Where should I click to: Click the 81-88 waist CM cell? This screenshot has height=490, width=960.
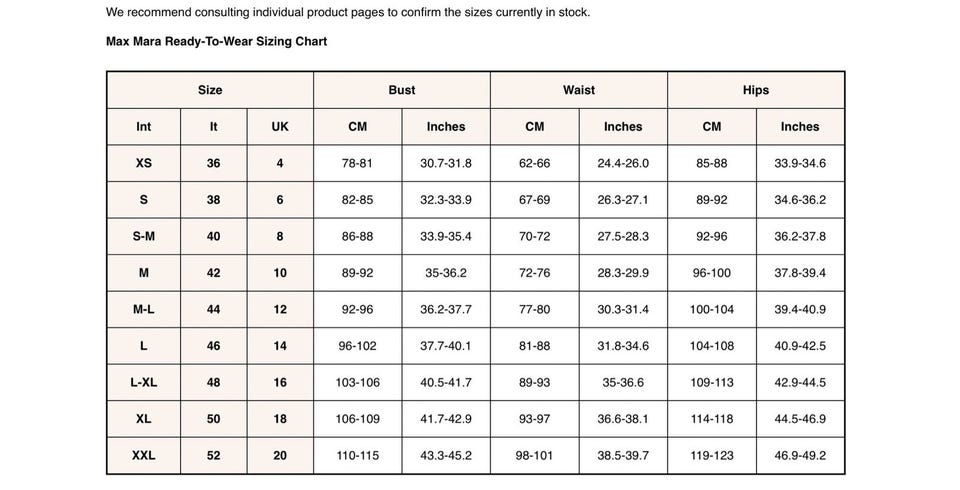534,346
